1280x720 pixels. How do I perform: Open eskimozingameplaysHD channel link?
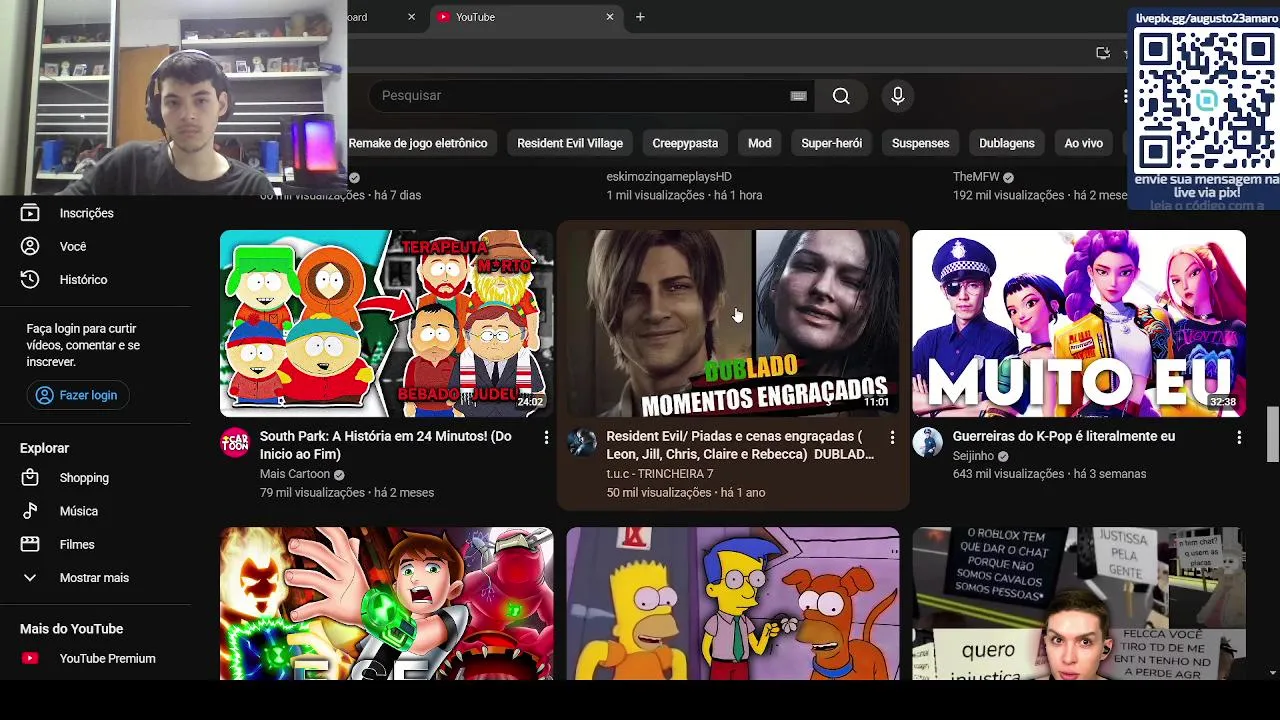[669, 177]
